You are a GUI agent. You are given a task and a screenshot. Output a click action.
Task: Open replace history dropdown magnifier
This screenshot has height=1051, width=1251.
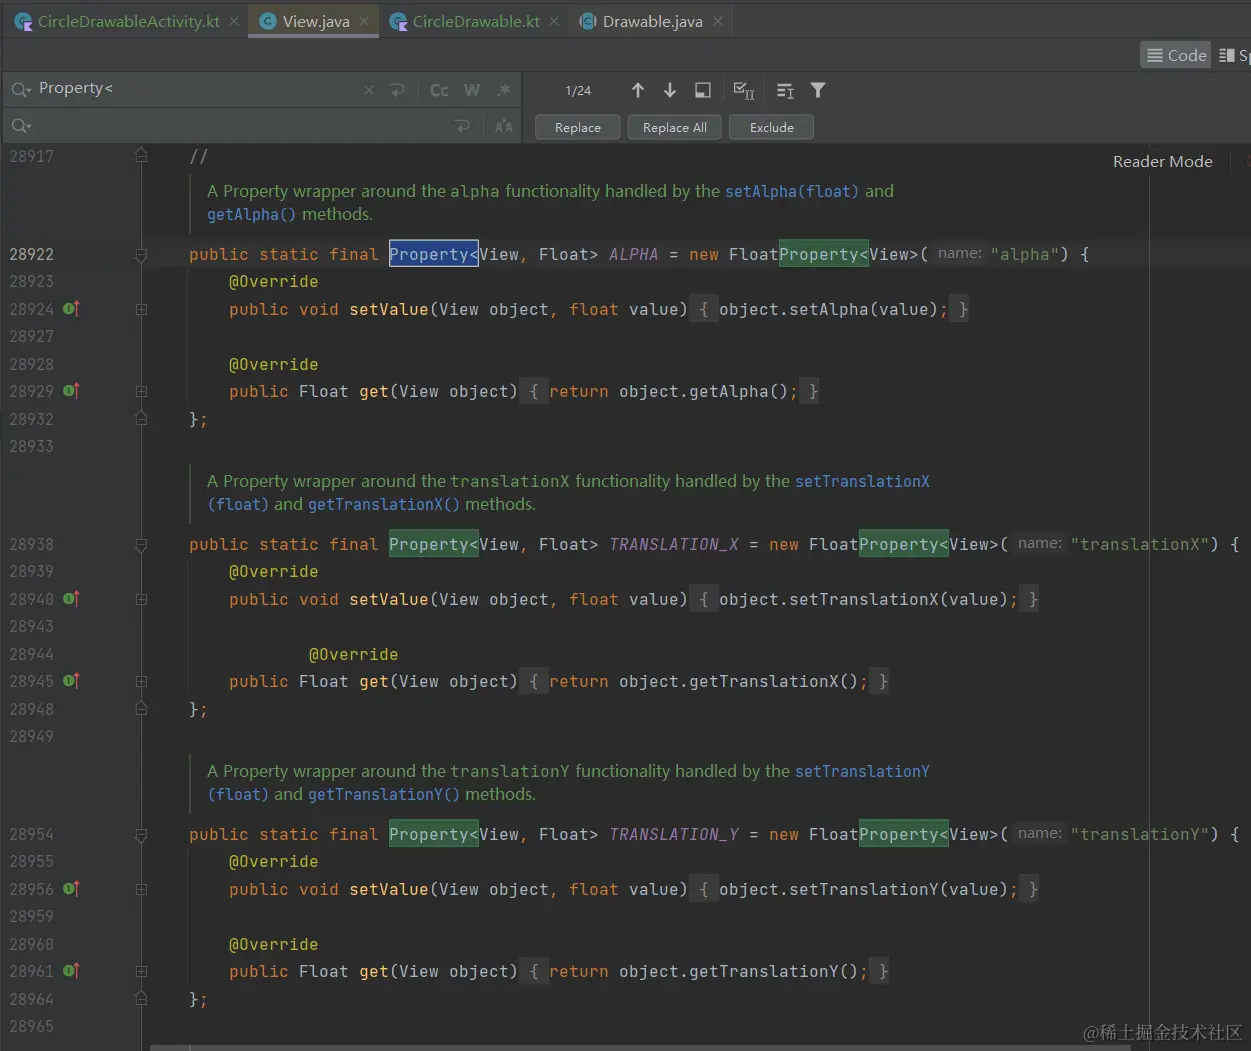coord(21,126)
